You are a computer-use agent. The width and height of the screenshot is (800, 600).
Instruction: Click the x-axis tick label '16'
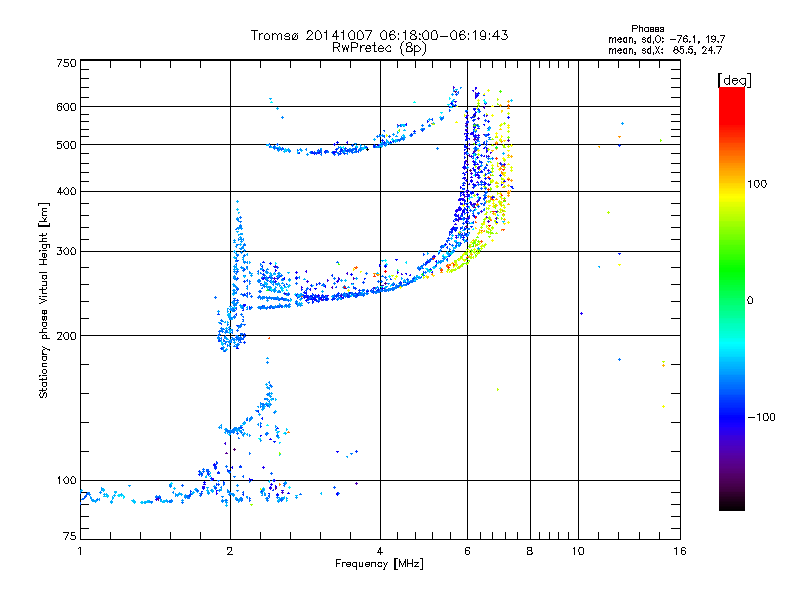tap(680, 551)
